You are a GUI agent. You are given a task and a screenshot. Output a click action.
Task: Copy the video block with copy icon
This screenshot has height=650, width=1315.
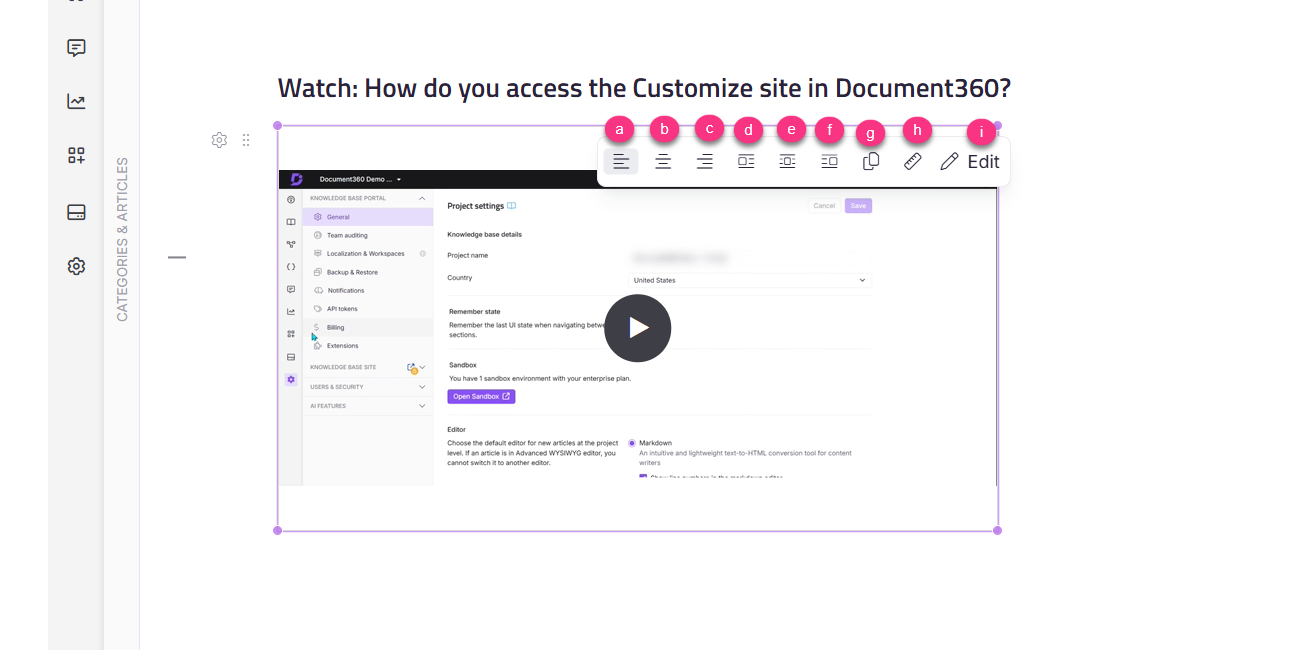point(871,162)
